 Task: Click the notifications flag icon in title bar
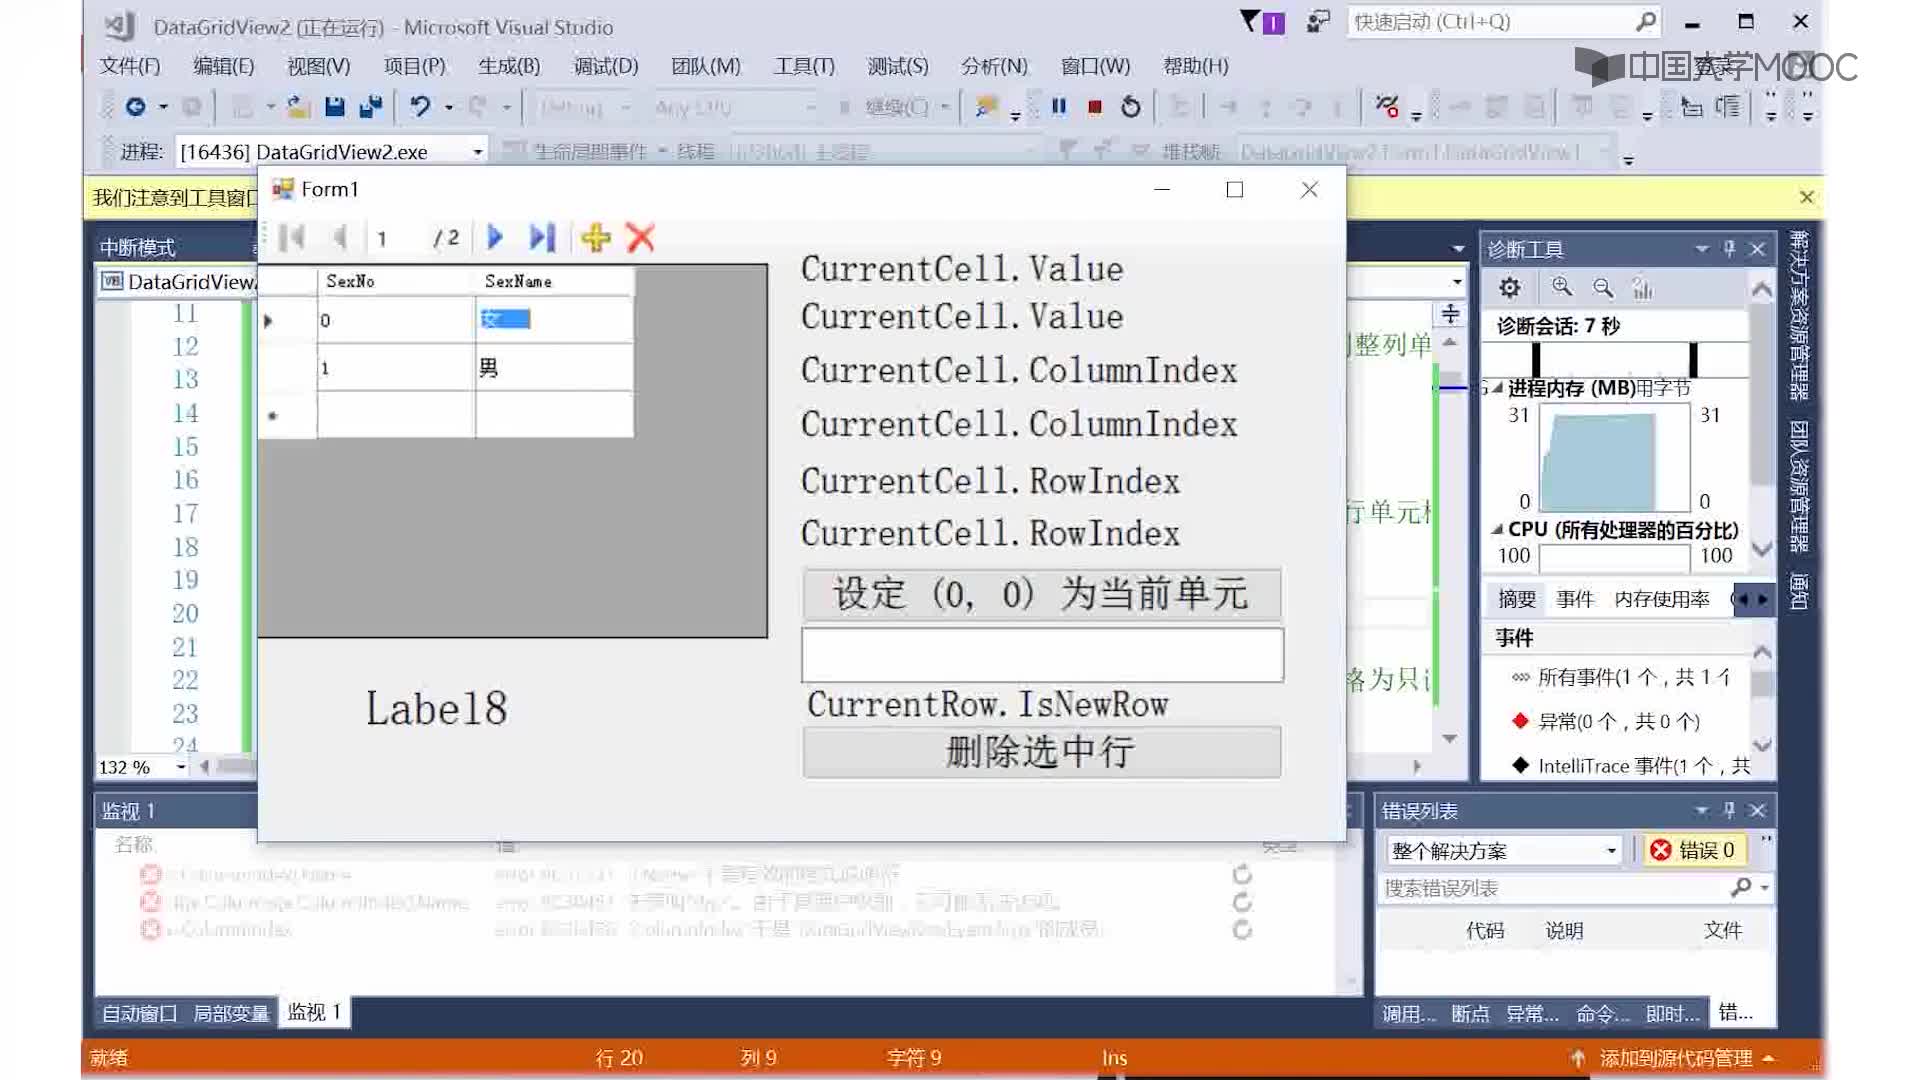pyautogui.click(x=1262, y=22)
